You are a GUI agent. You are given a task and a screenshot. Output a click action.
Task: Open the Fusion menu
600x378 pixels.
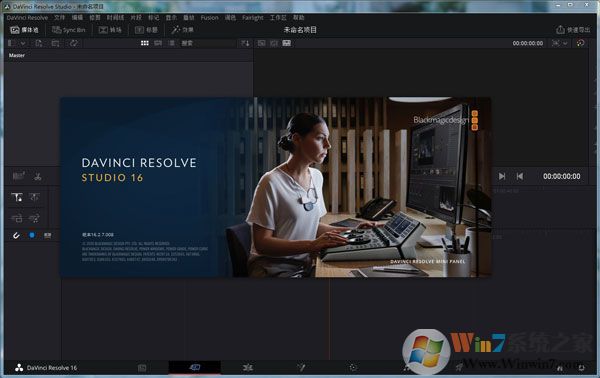click(209, 18)
